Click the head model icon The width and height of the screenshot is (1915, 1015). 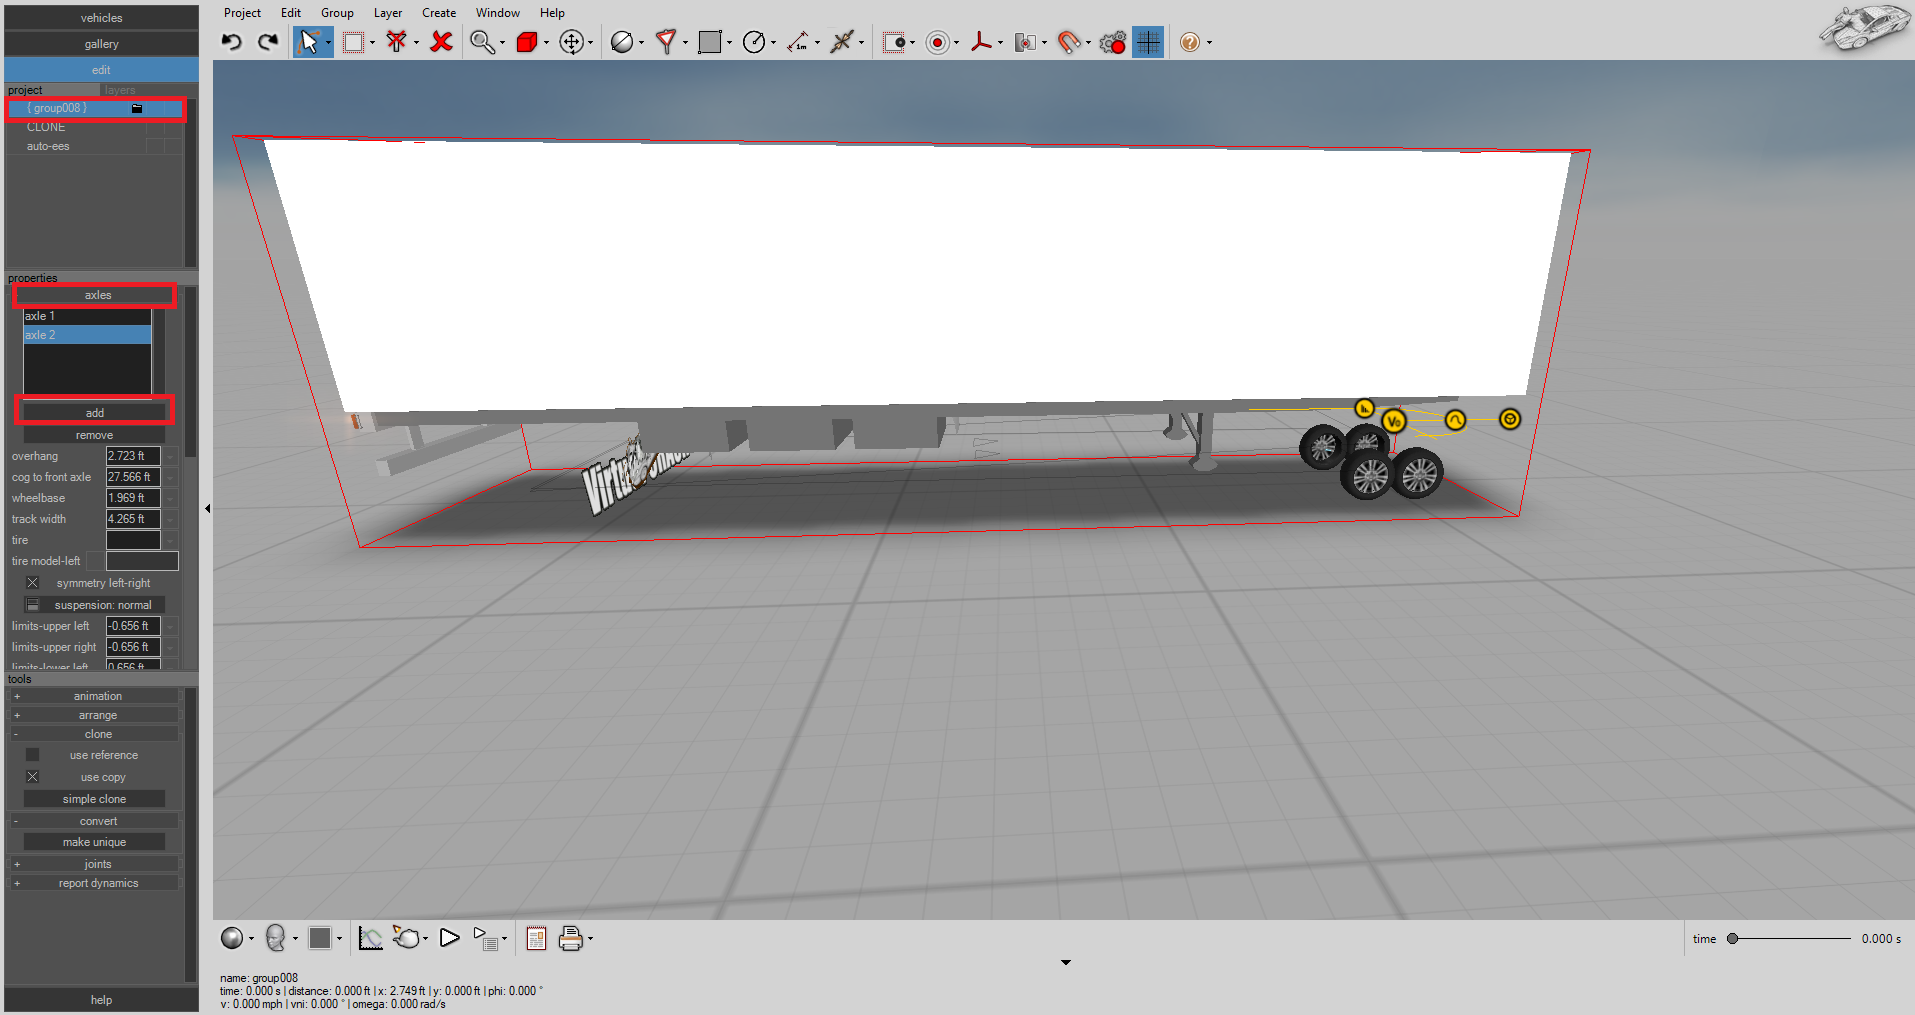(x=276, y=938)
